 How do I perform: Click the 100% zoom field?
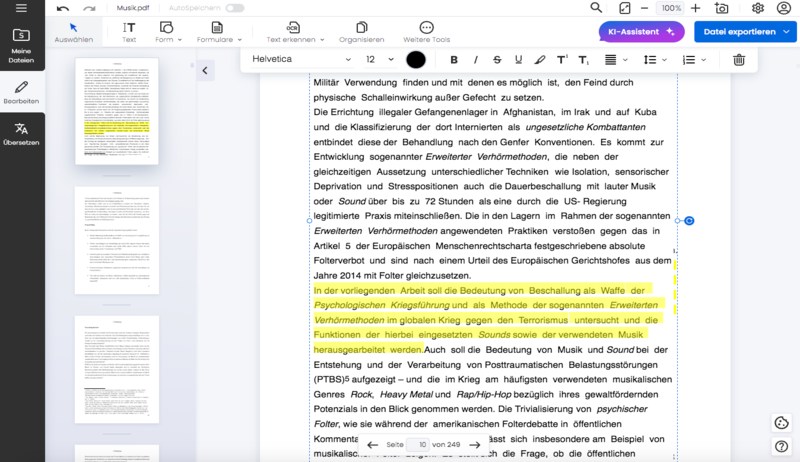click(671, 8)
